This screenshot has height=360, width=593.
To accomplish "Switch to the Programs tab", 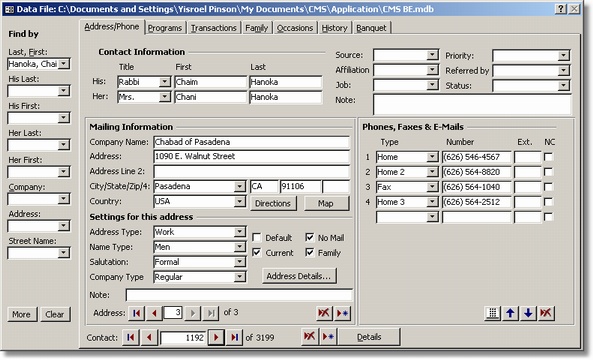I will click(165, 28).
